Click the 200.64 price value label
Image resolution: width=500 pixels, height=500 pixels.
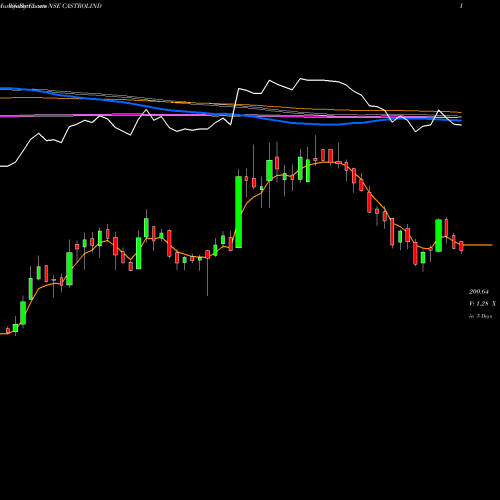point(479,292)
